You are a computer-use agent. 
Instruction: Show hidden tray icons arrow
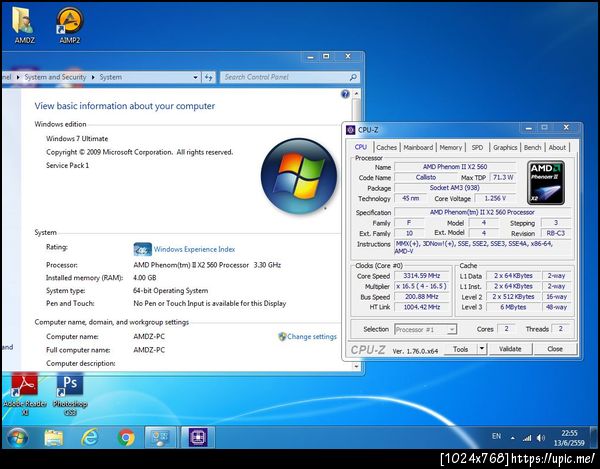512,438
